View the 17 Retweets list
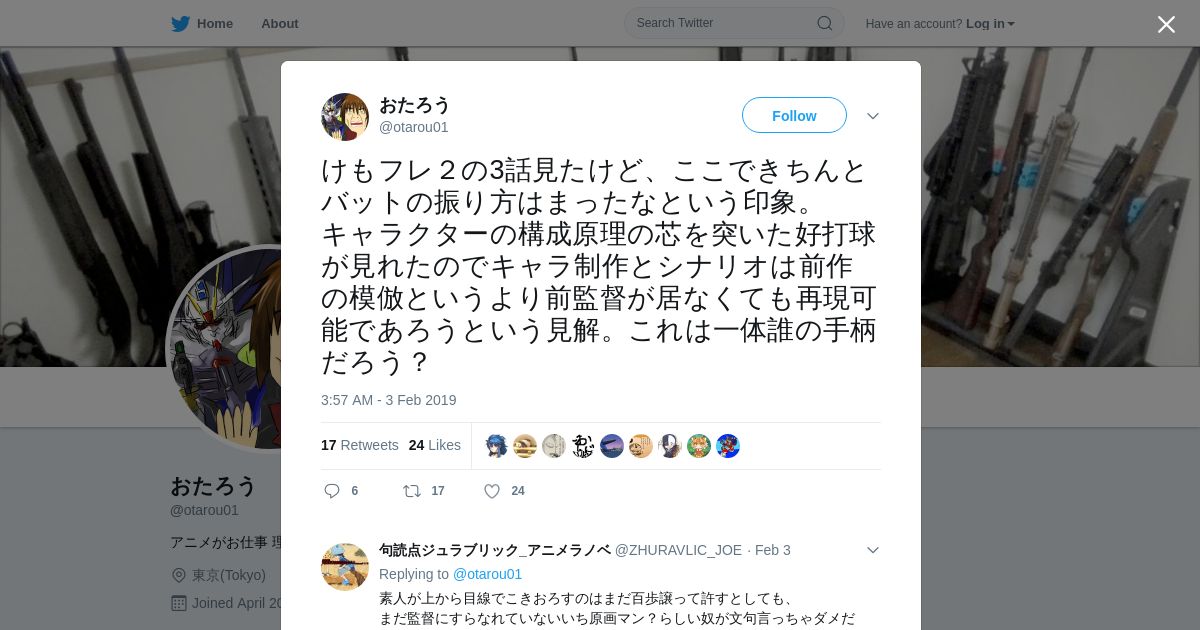The height and width of the screenshot is (630, 1200). tap(360, 445)
